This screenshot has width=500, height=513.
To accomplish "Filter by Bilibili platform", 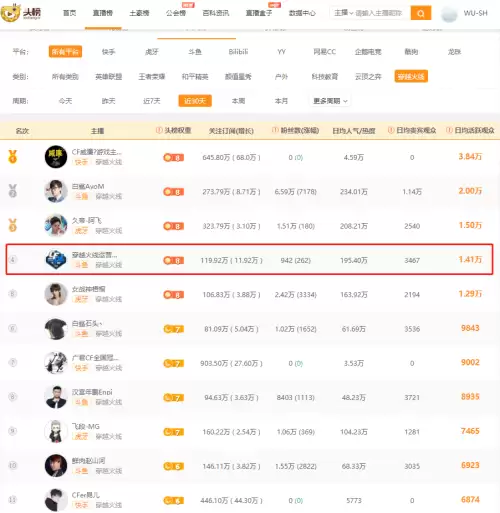I will tap(238, 52).
